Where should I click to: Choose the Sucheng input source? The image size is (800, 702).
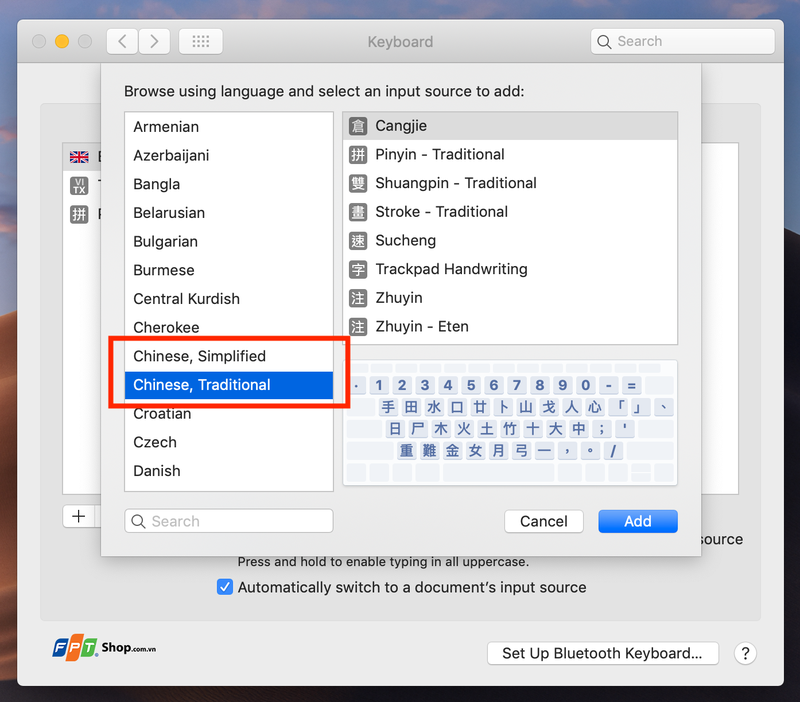pyautogui.click(x=510, y=240)
